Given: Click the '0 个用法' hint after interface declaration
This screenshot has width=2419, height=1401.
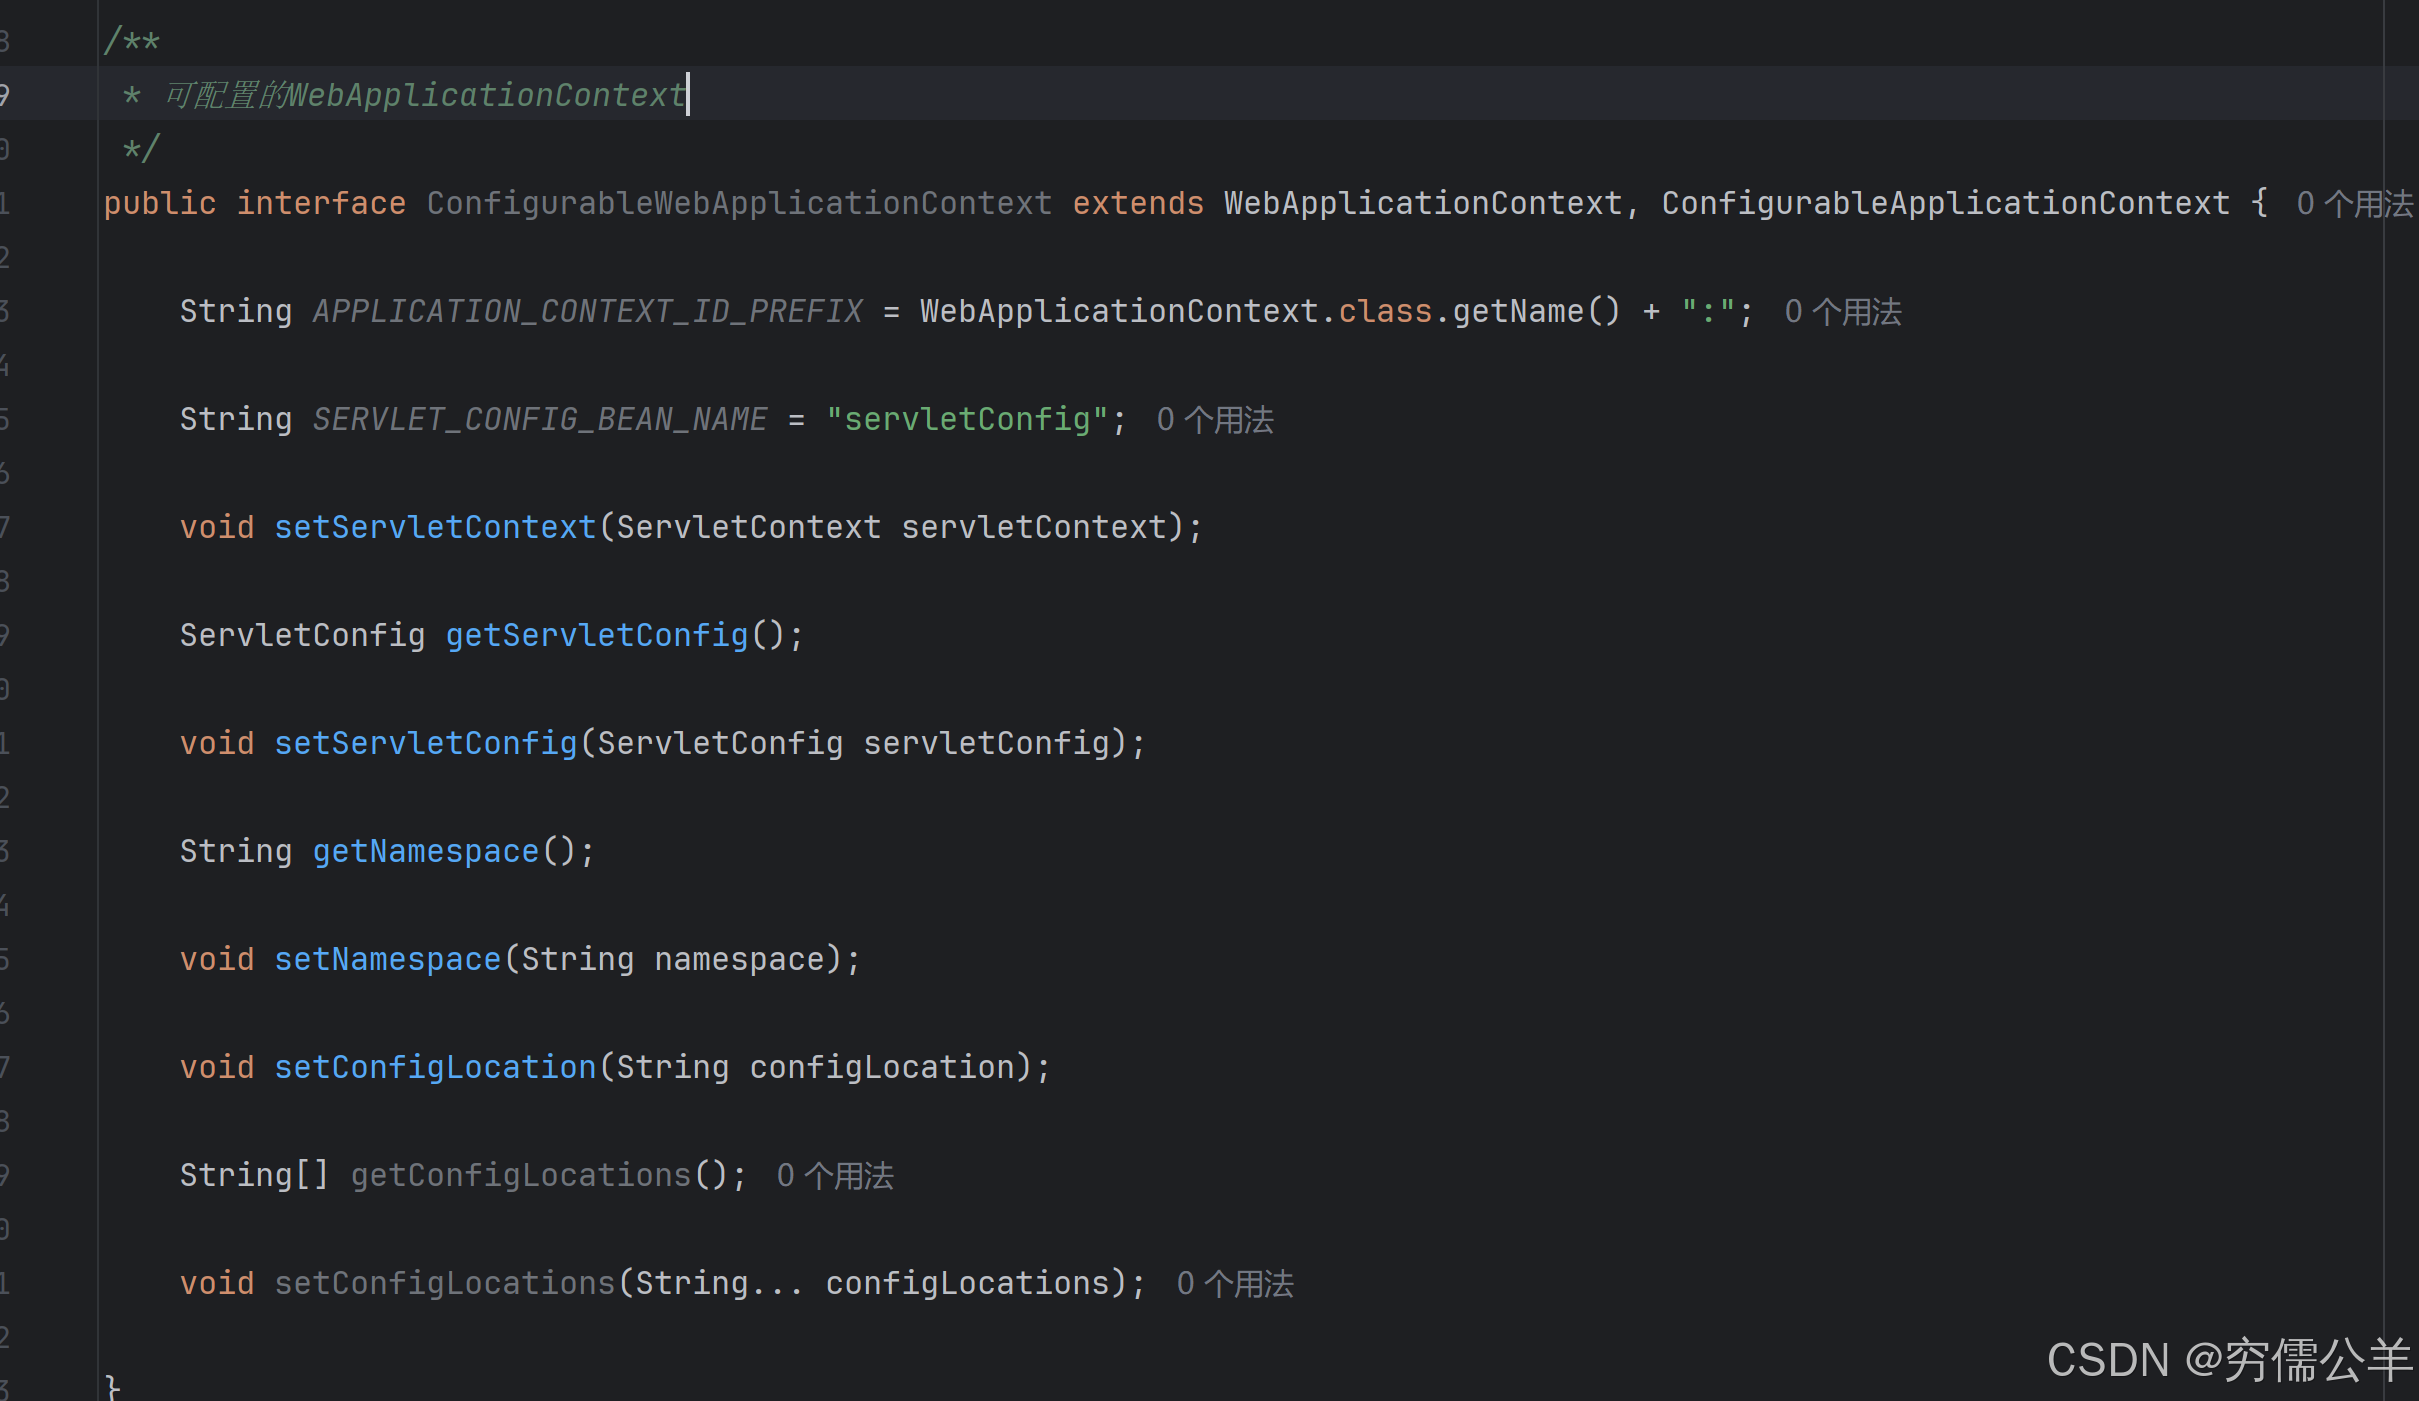Looking at the screenshot, I should pyautogui.click(x=2354, y=204).
